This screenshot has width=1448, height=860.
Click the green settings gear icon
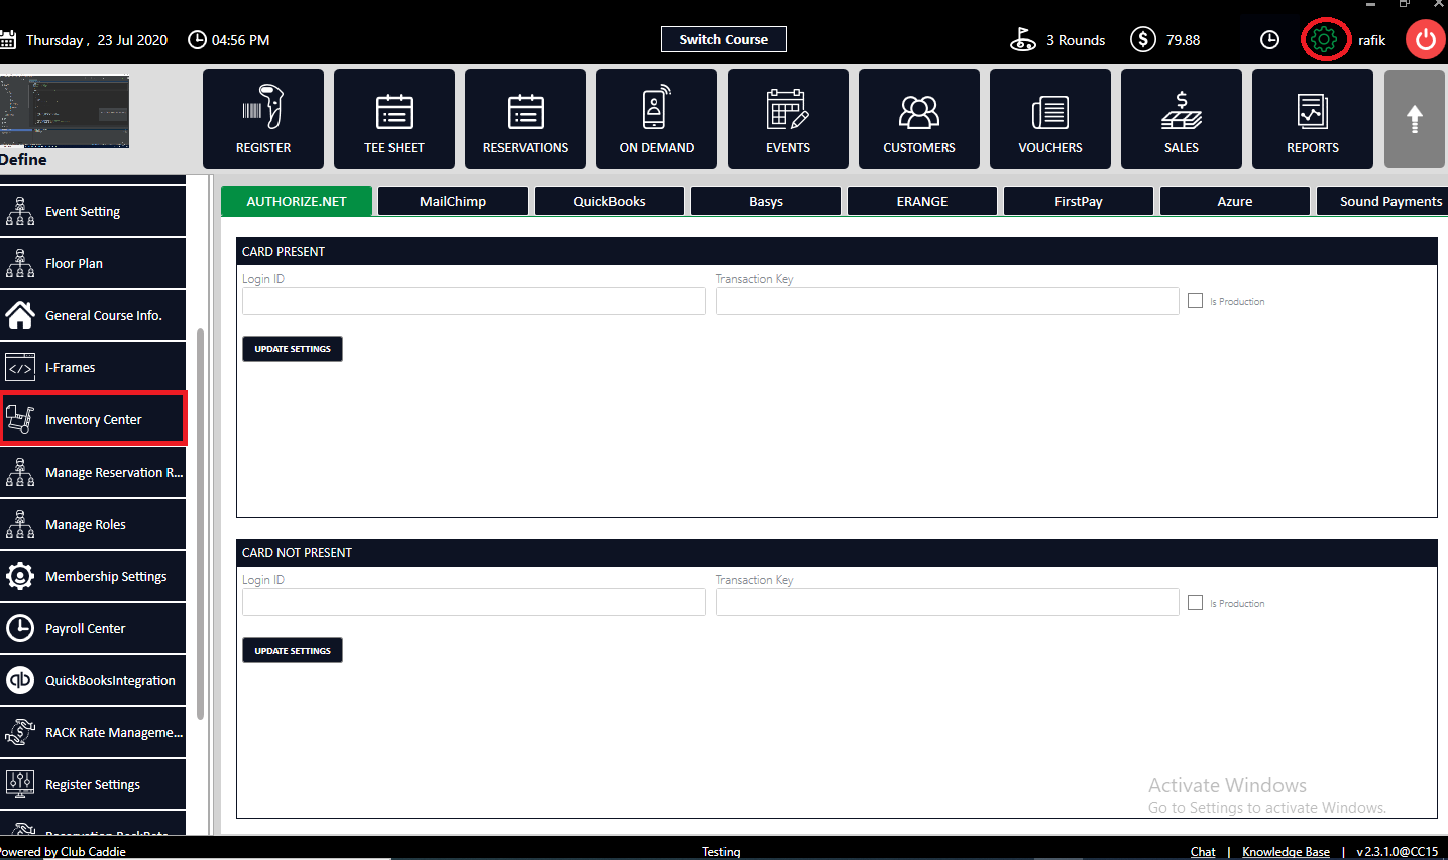pyautogui.click(x=1324, y=40)
